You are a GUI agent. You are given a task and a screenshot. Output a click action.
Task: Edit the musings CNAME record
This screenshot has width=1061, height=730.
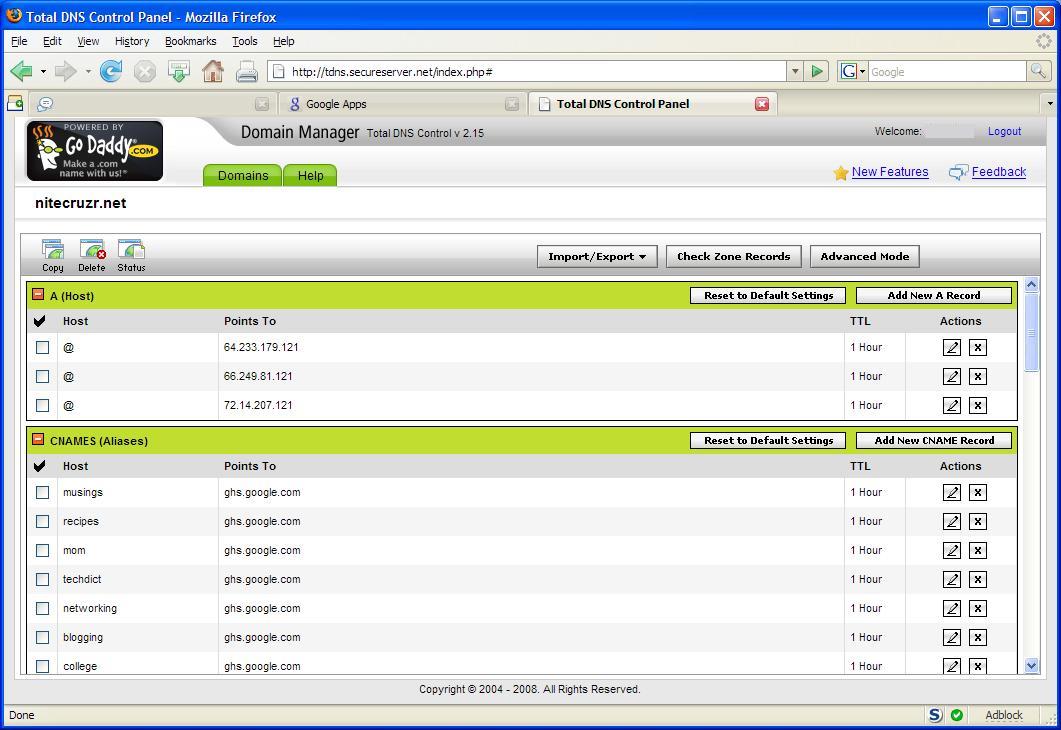(x=951, y=493)
